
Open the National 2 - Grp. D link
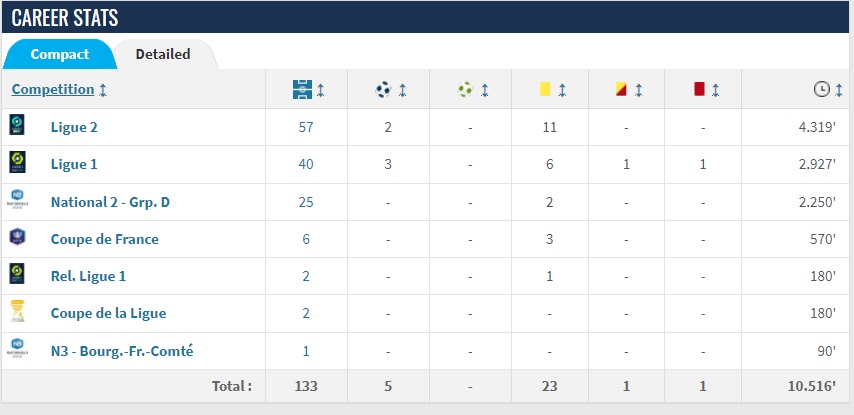pos(110,202)
